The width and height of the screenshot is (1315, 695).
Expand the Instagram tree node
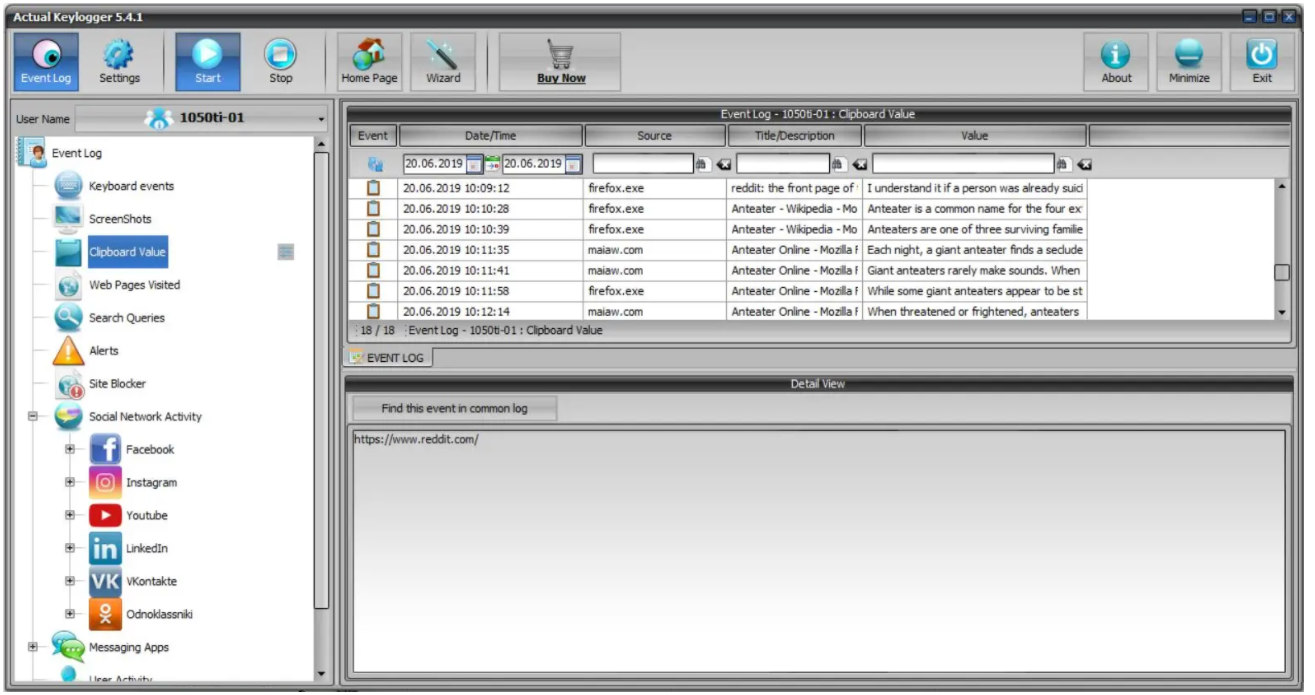click(70, 483)
